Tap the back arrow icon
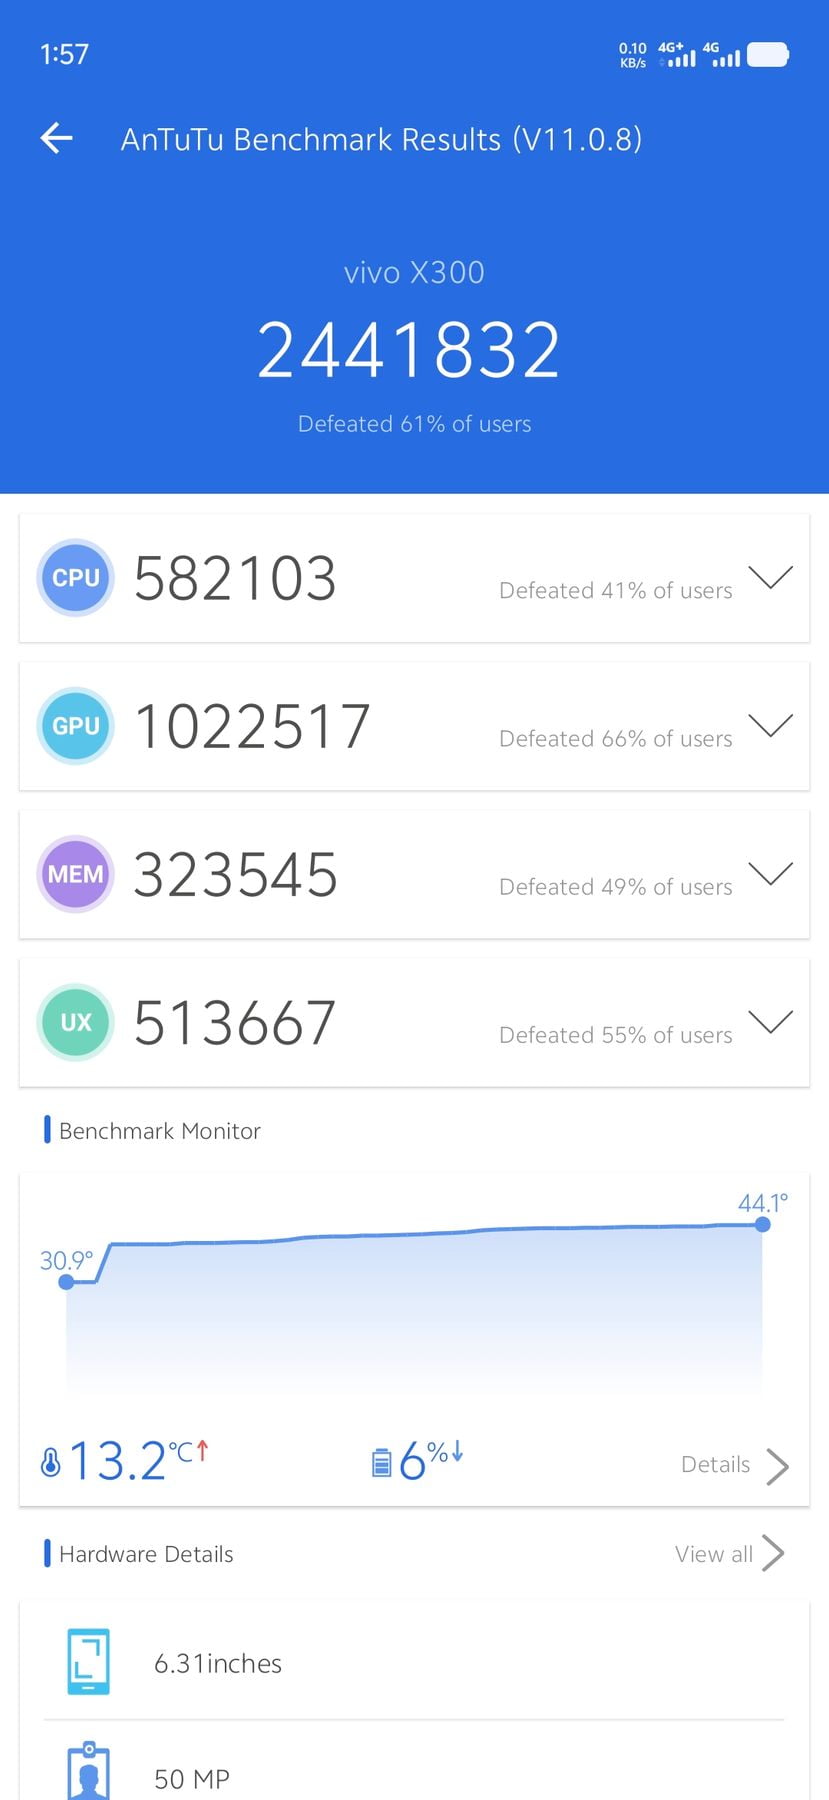The height and width of the screenshot is (1800, 829). [x=57, y=138]
